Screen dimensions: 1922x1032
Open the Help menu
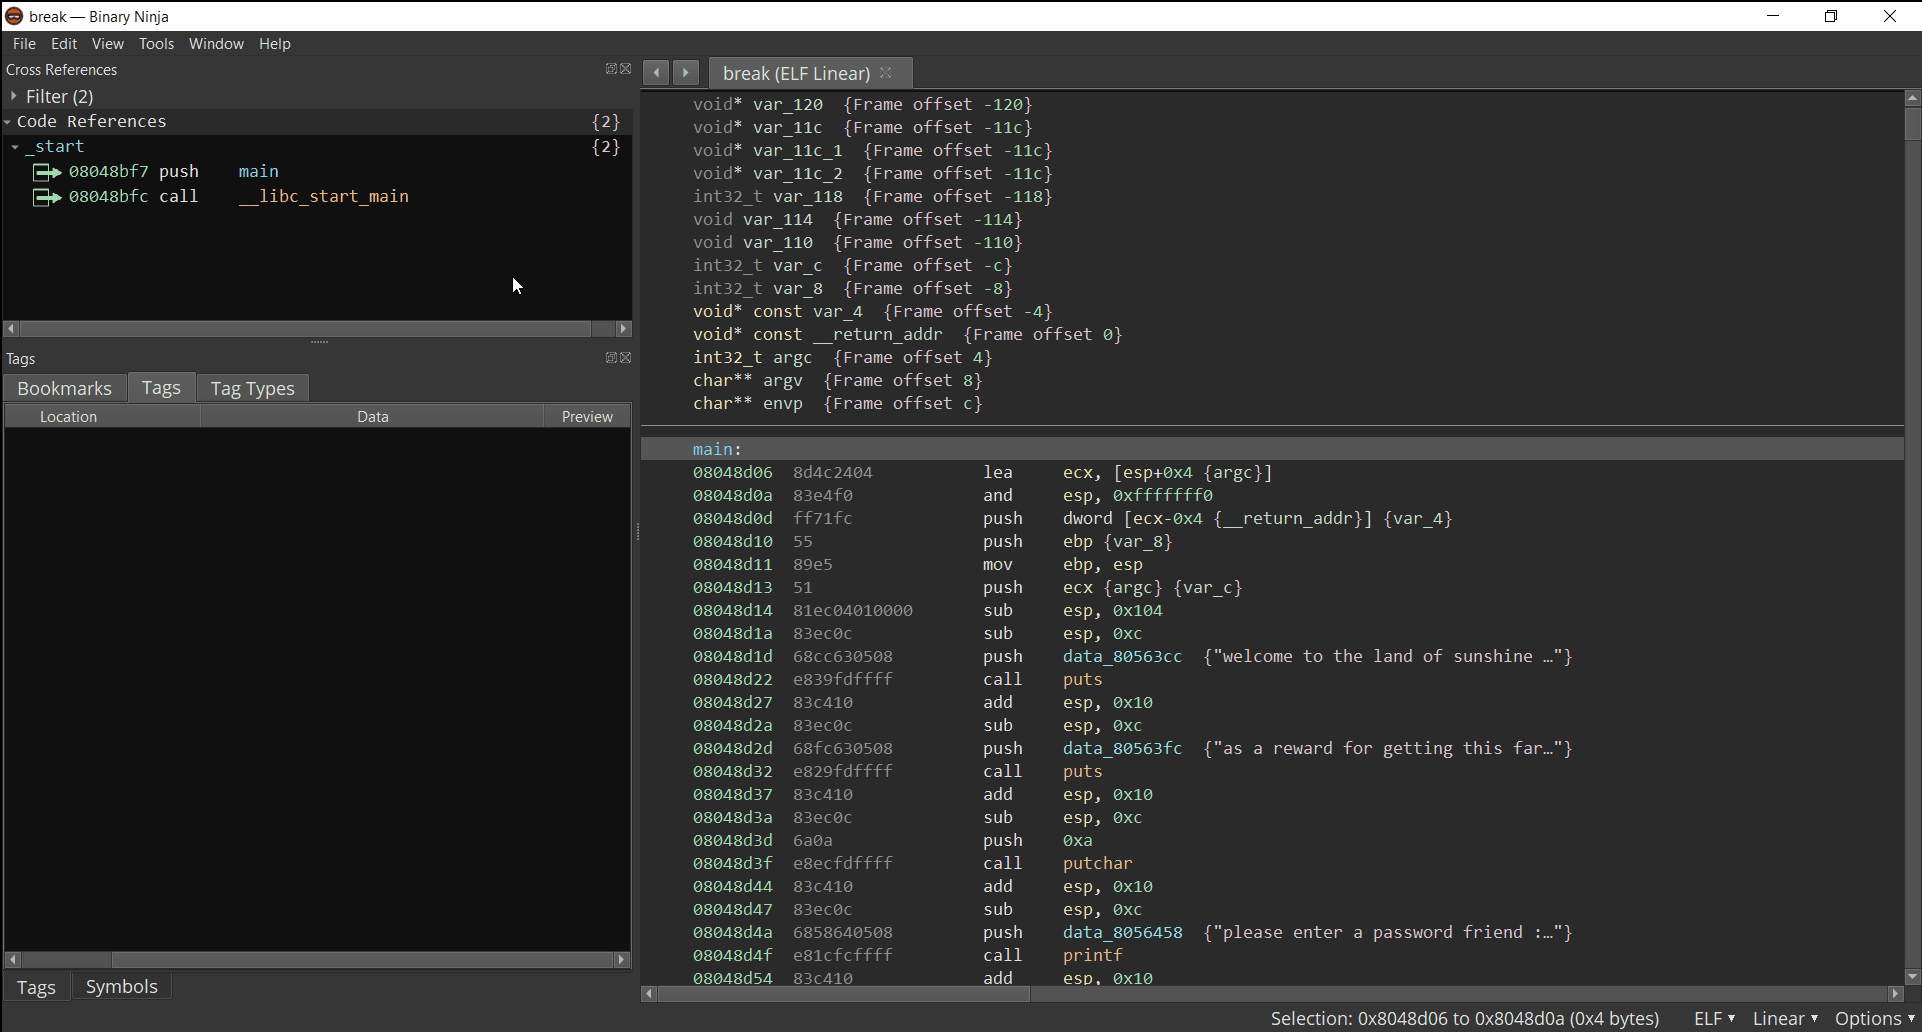pyautogui.click(x=275, y=44)
